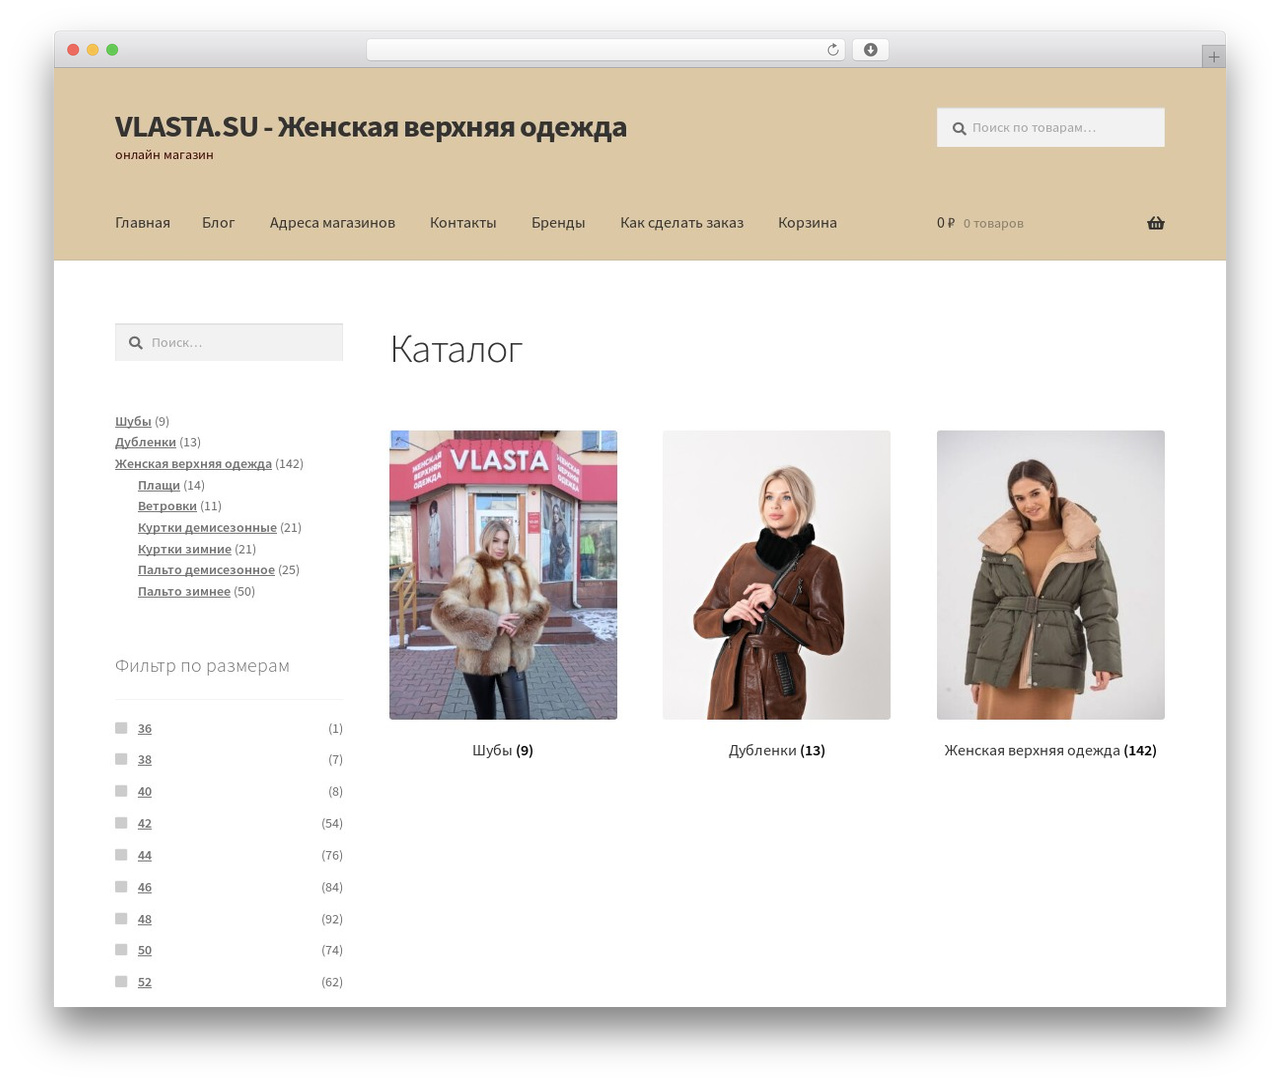Check the size 44 filter box
Screen dimensions: 1280x1084
121,855
